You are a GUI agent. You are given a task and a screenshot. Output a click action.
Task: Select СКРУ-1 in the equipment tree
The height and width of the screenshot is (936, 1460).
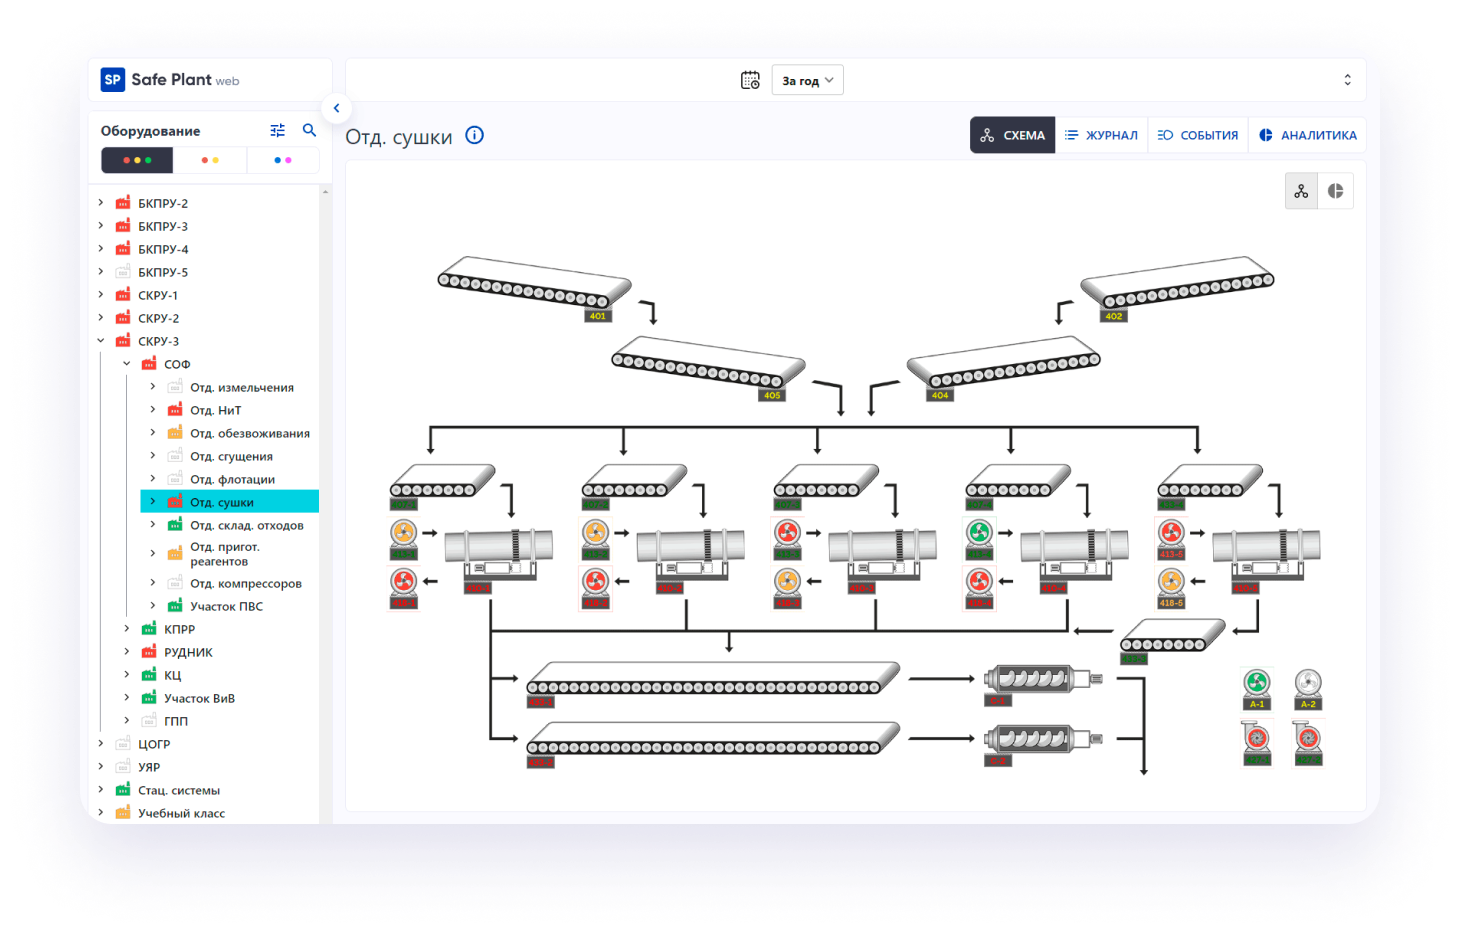(158, 295)
